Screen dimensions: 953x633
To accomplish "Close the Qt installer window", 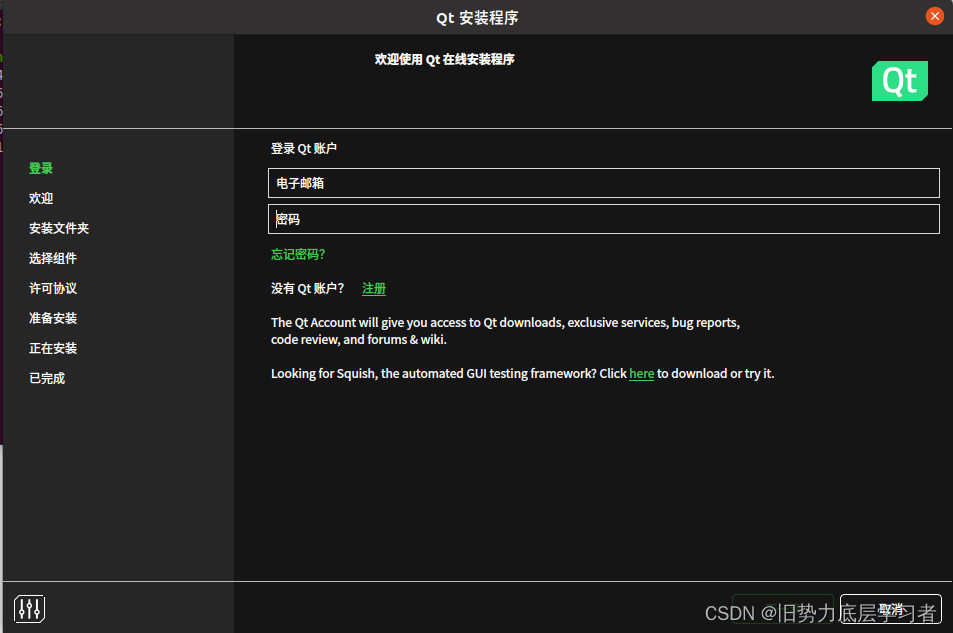I will (x=935, y=16).
